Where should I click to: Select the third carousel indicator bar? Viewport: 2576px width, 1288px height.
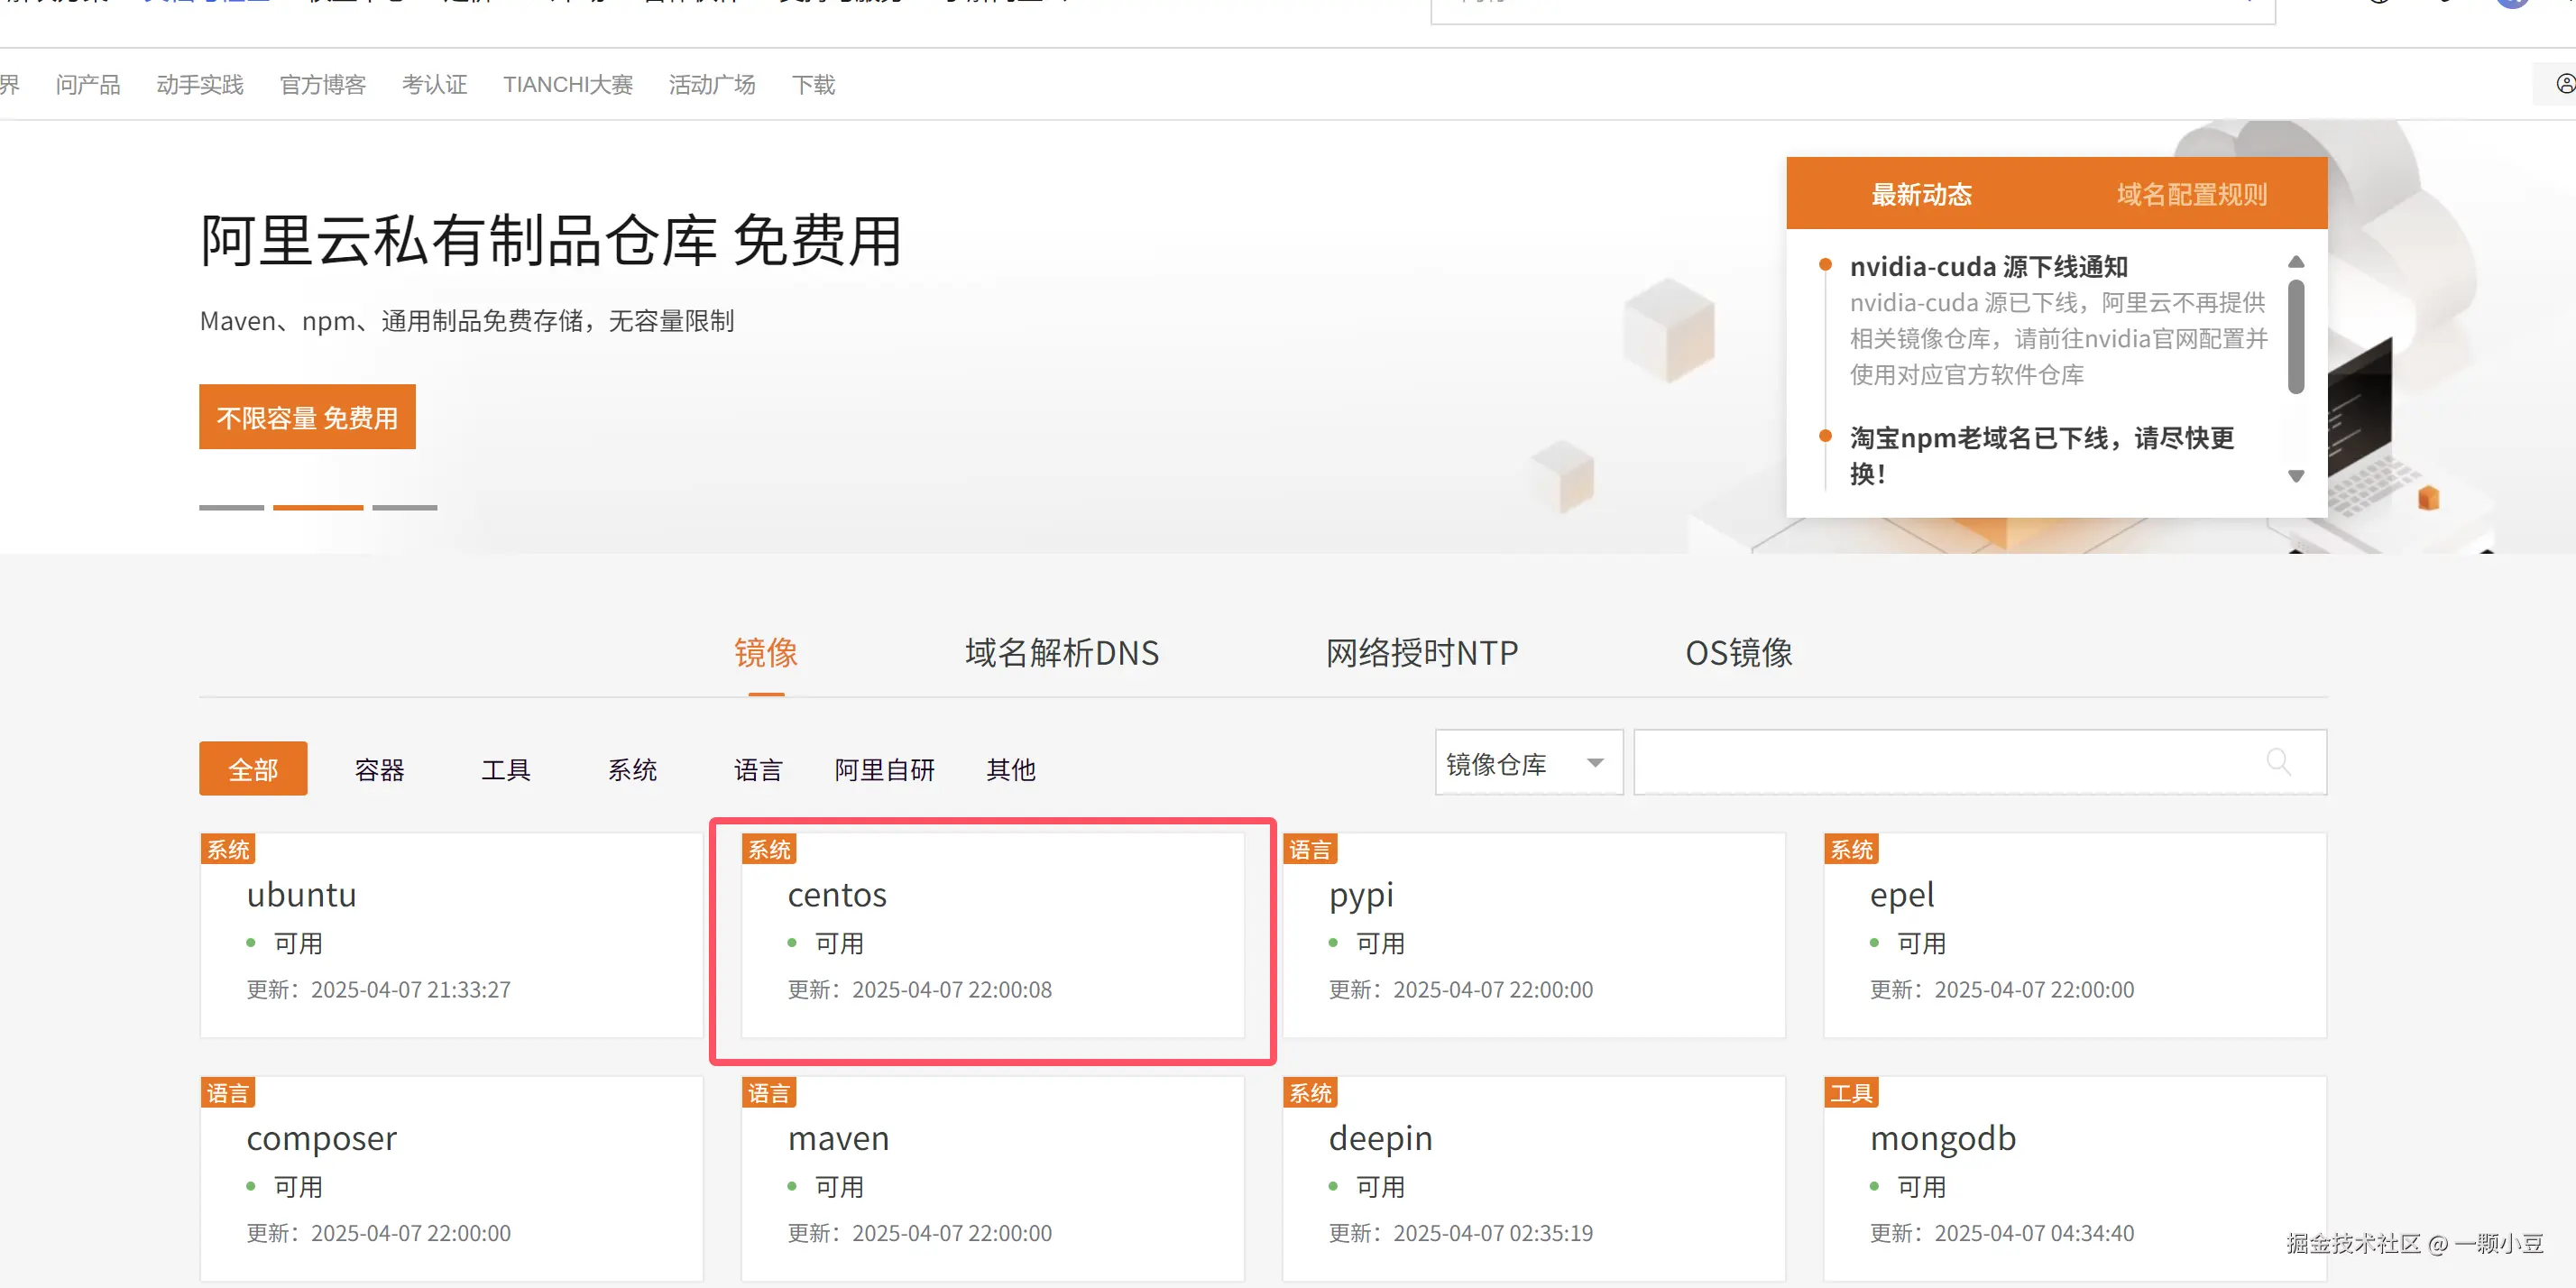[x=404, y=507]
